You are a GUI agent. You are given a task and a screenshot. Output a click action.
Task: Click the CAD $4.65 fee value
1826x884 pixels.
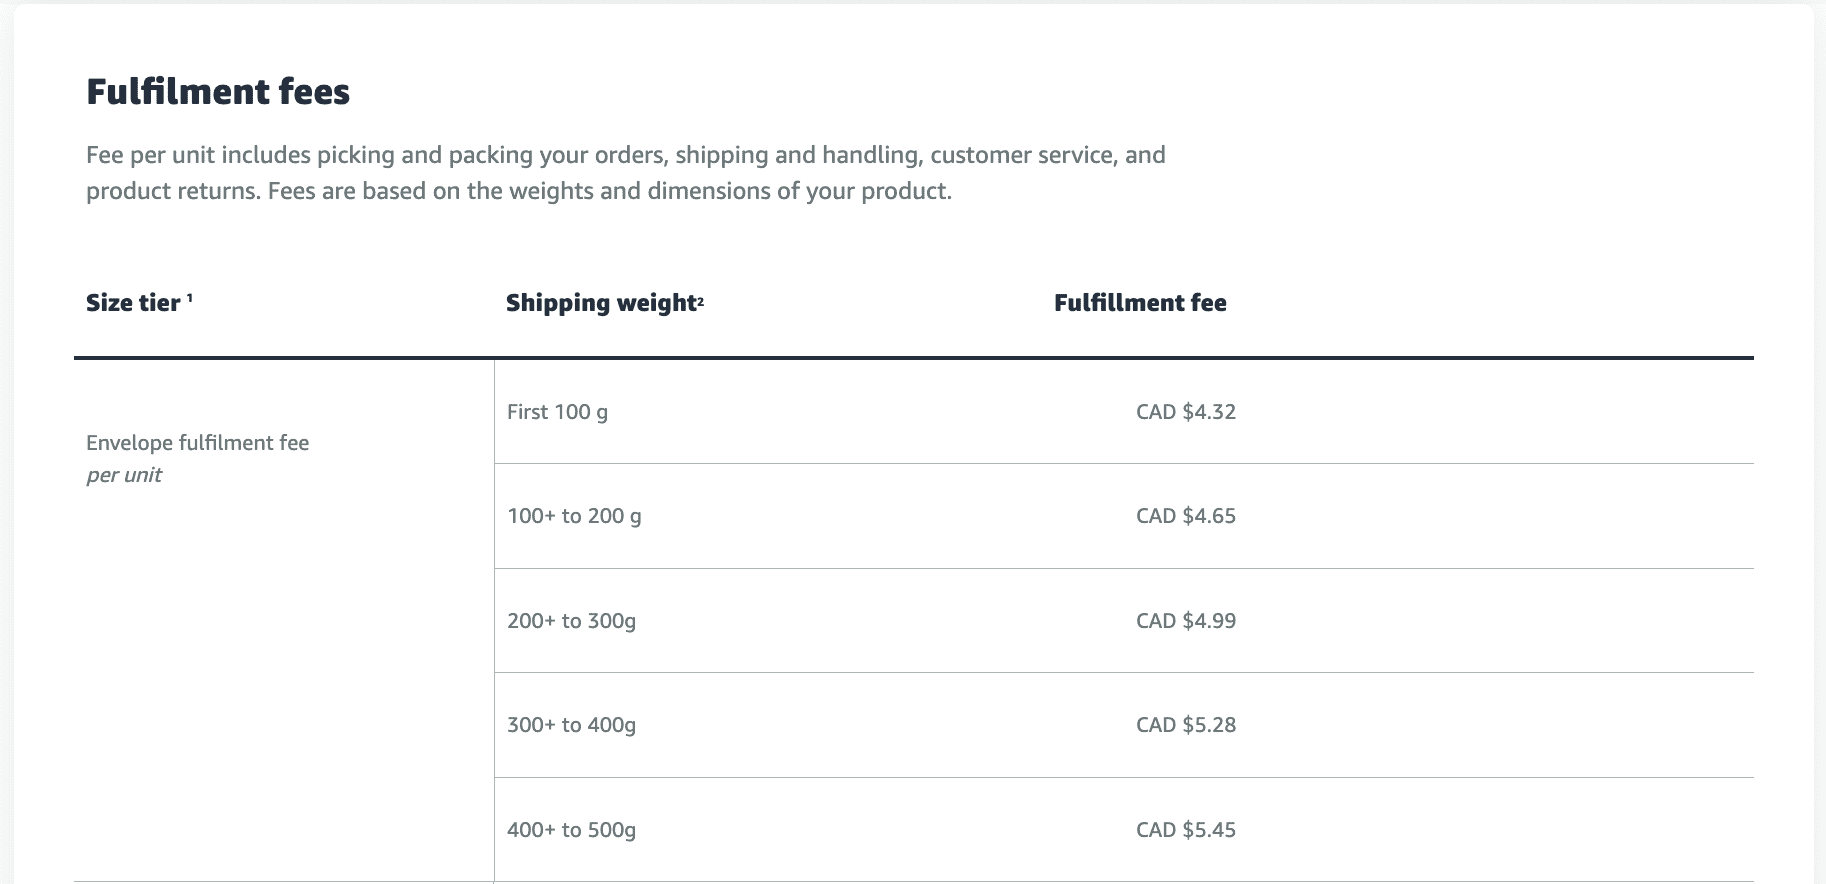(1186, 516)
